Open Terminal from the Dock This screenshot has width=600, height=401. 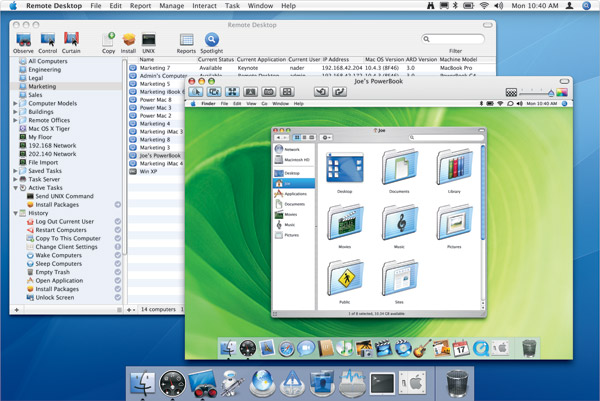click(x=382, y=381)
